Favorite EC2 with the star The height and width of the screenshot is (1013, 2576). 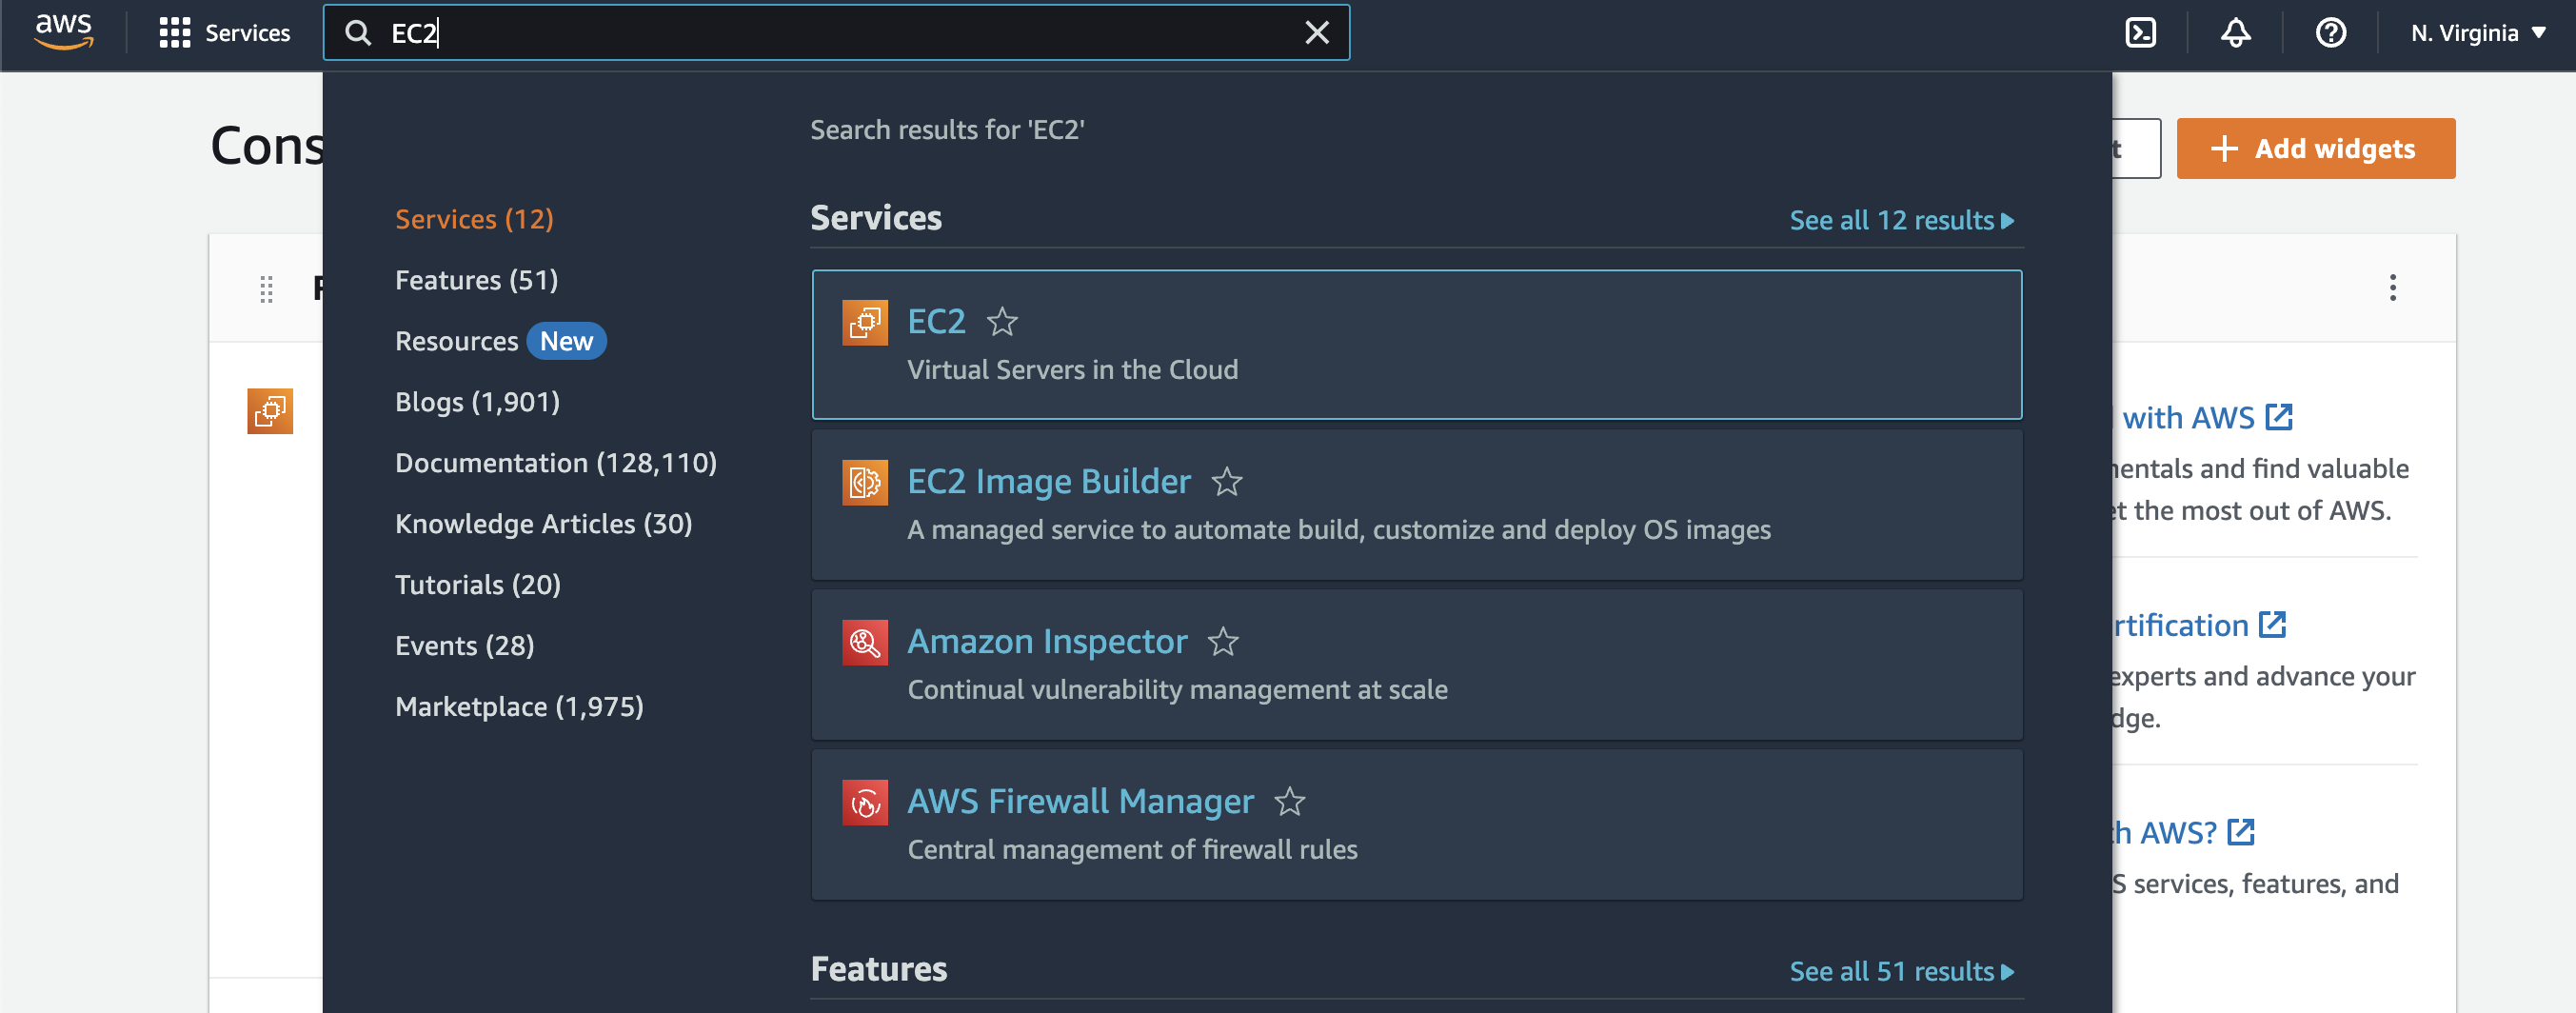click(x=1001, y=322)
